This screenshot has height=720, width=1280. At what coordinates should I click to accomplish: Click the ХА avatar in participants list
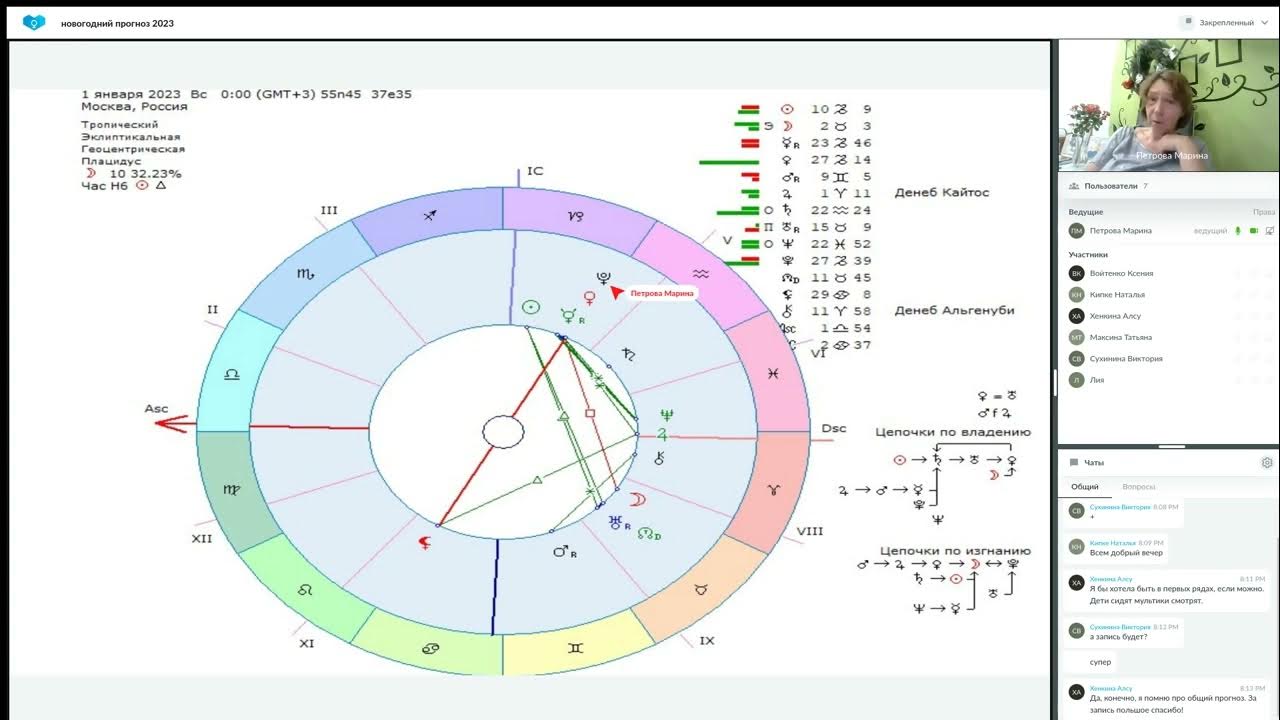coord(1076,316)
